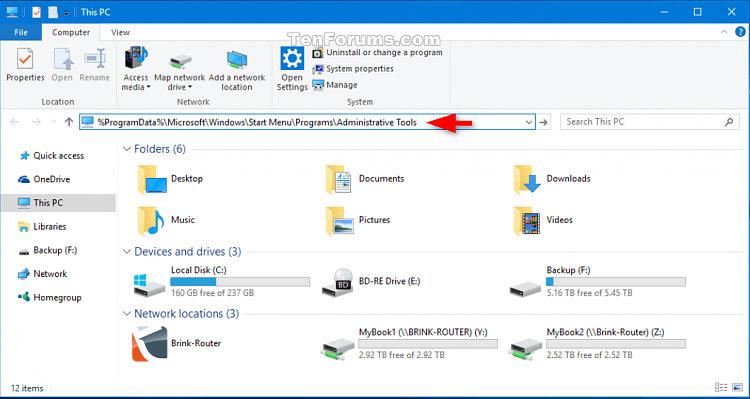This screenshot has width=750, height=399.
Task: Select the Documents folder
Action: pyautogui.click(x=364, y=179)
